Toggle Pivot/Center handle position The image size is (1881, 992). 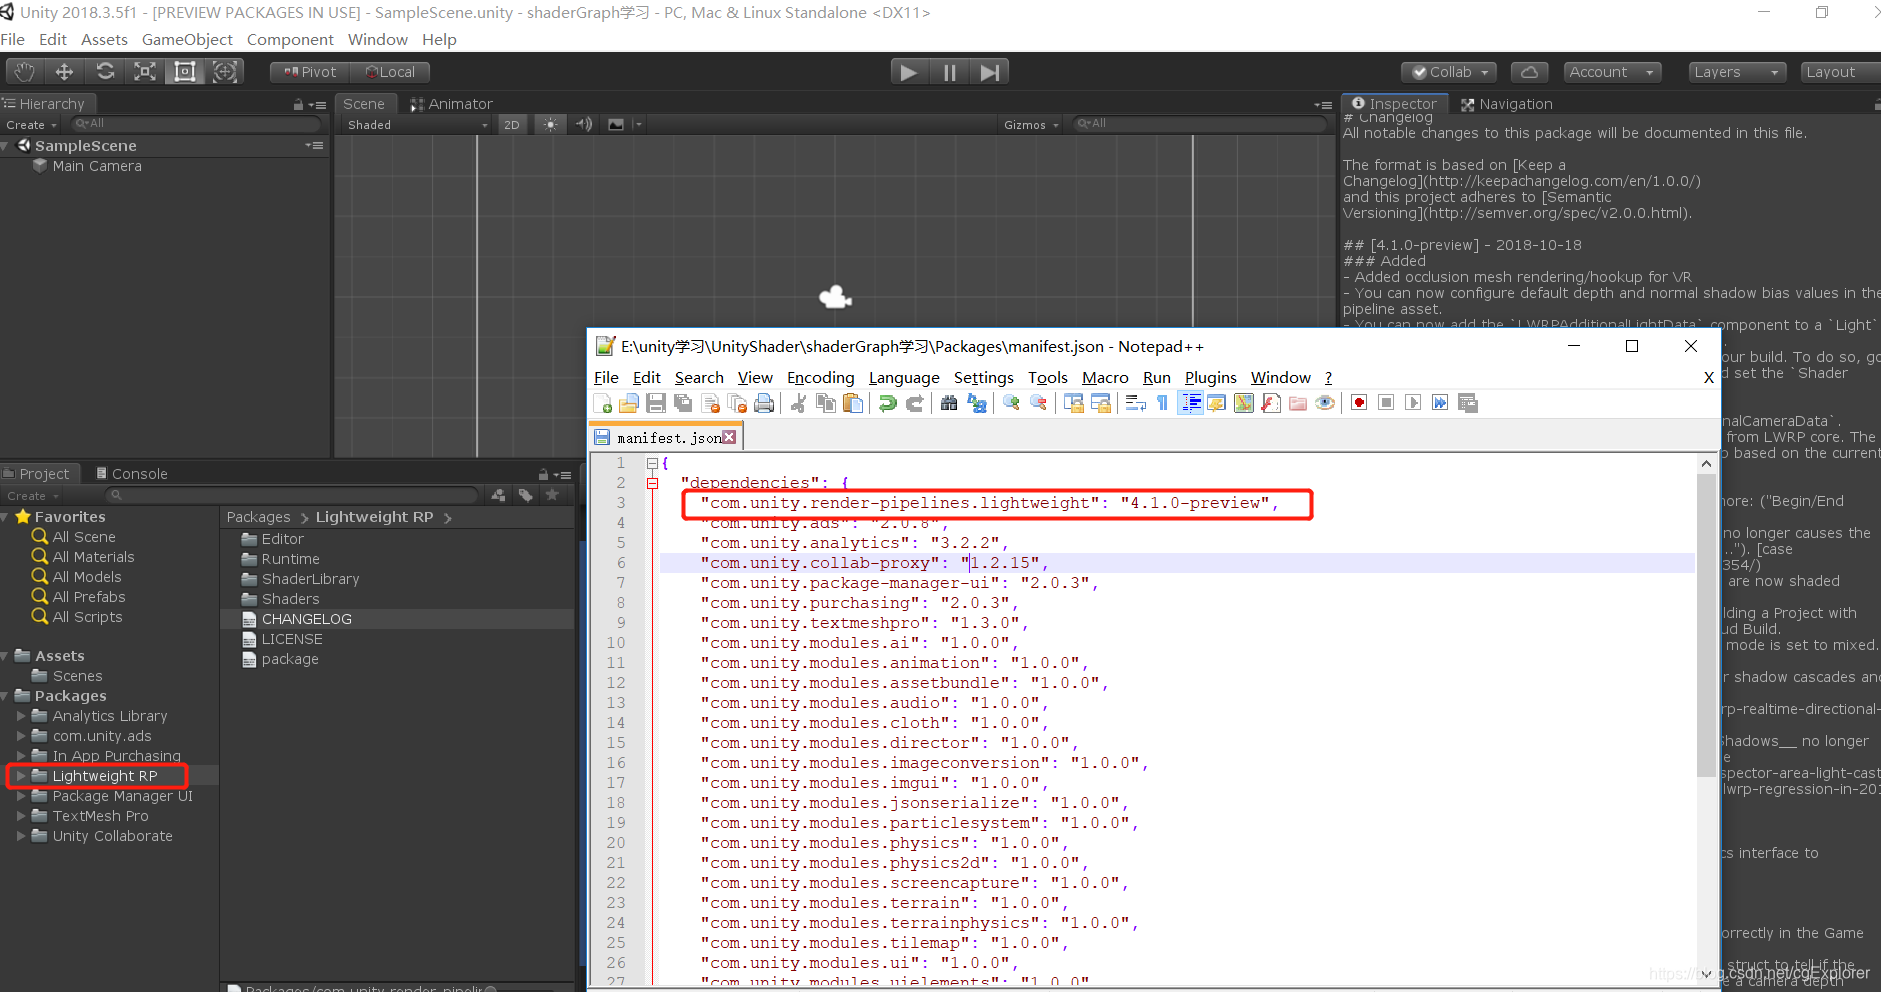coord(310,72)
